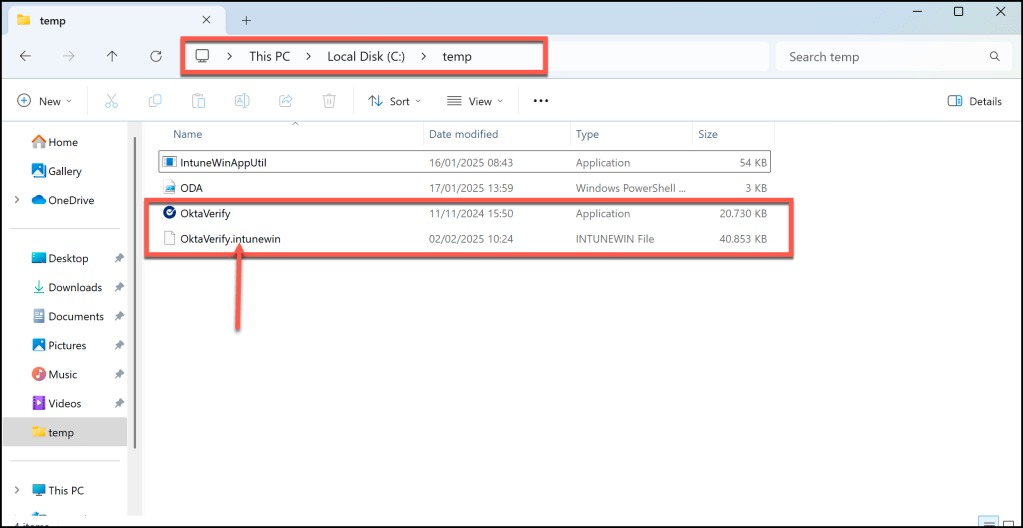Viewport: 1023px width, 528px height.
Task: Sort files by Date modified column
Action: click(463, 134)
